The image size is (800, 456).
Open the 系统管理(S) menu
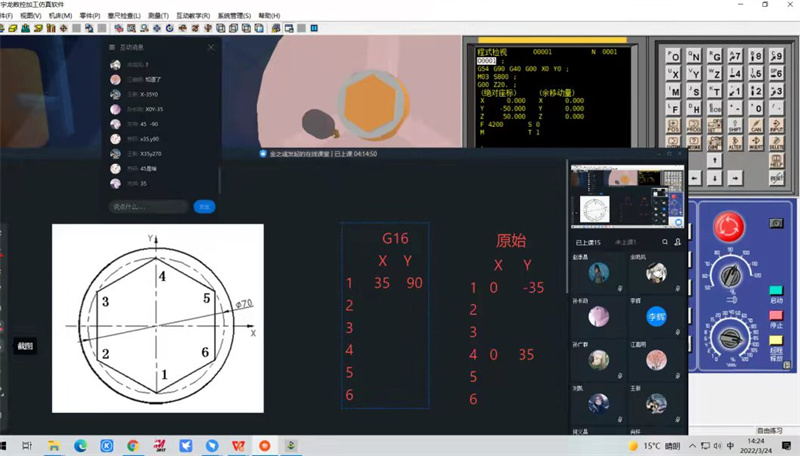[234, 15]
